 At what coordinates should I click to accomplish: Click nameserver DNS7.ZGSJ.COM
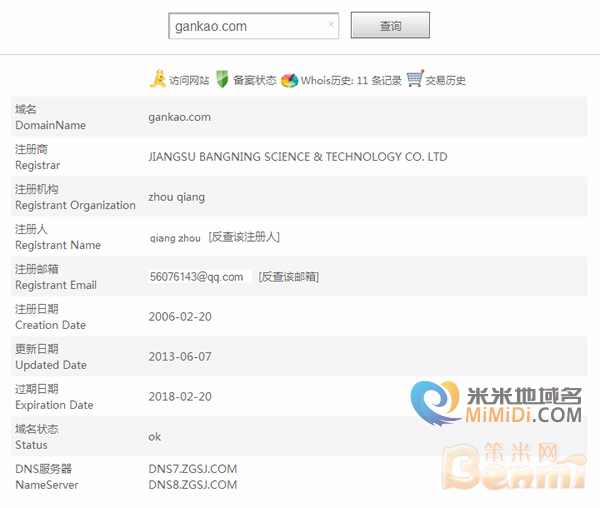click(x=193, y=469)
